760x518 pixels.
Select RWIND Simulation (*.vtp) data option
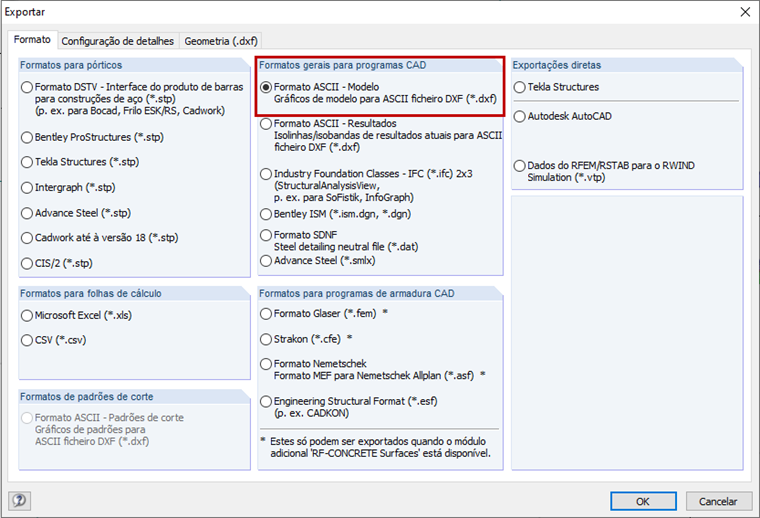[519, 165]
